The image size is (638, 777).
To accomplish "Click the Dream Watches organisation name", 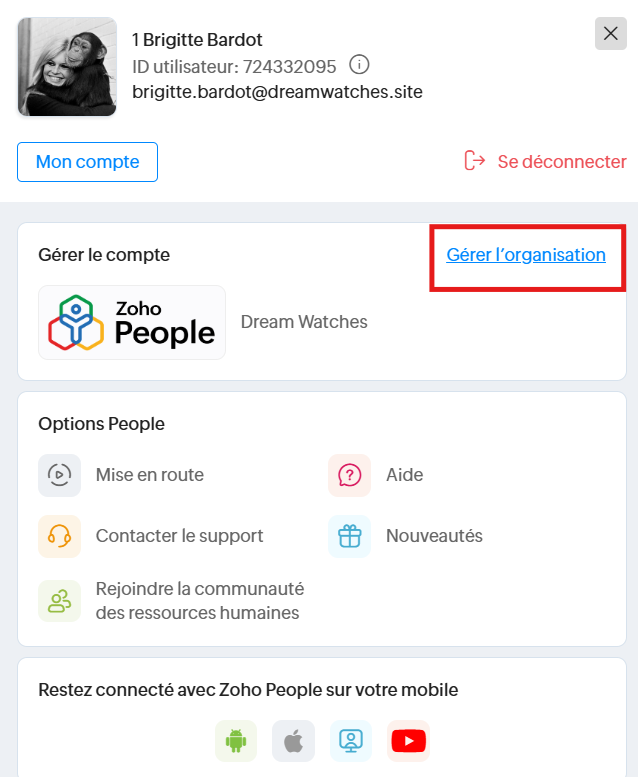I will click(x=304, y=322).
